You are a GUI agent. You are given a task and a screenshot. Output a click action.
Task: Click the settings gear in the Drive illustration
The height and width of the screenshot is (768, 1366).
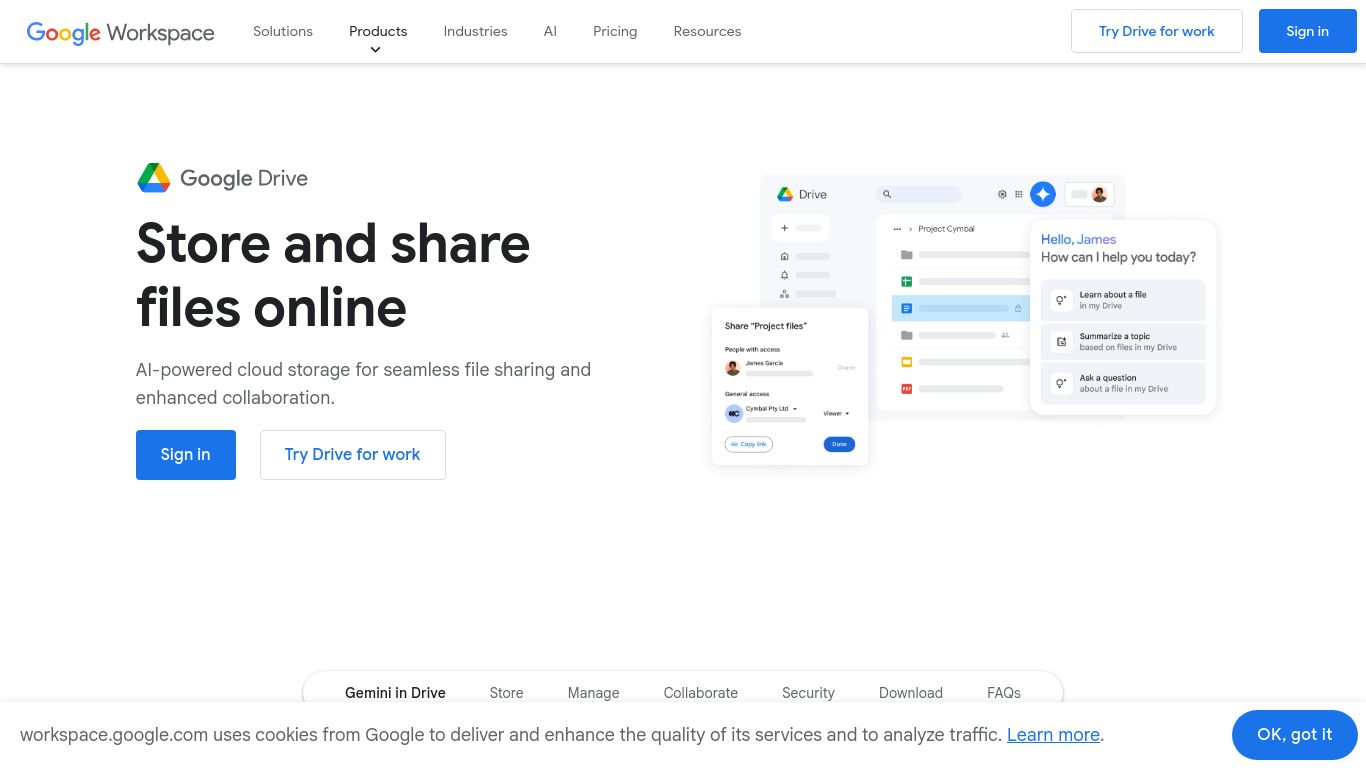click(x=1002, y=194)
